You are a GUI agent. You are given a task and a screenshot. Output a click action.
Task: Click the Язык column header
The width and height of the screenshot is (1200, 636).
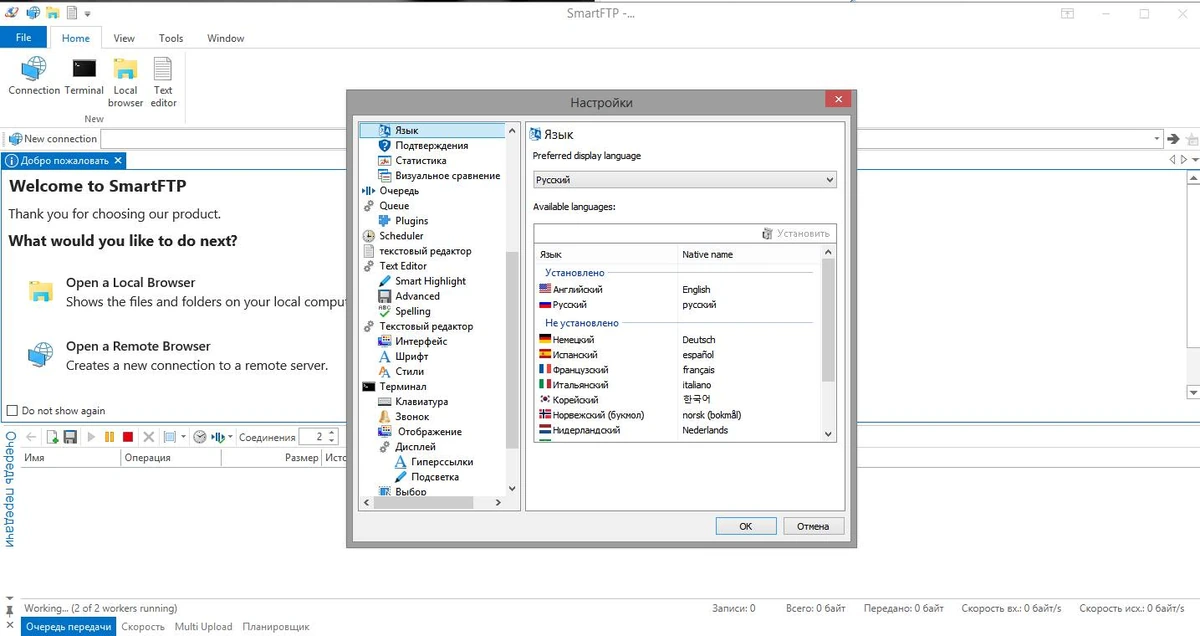606,254
